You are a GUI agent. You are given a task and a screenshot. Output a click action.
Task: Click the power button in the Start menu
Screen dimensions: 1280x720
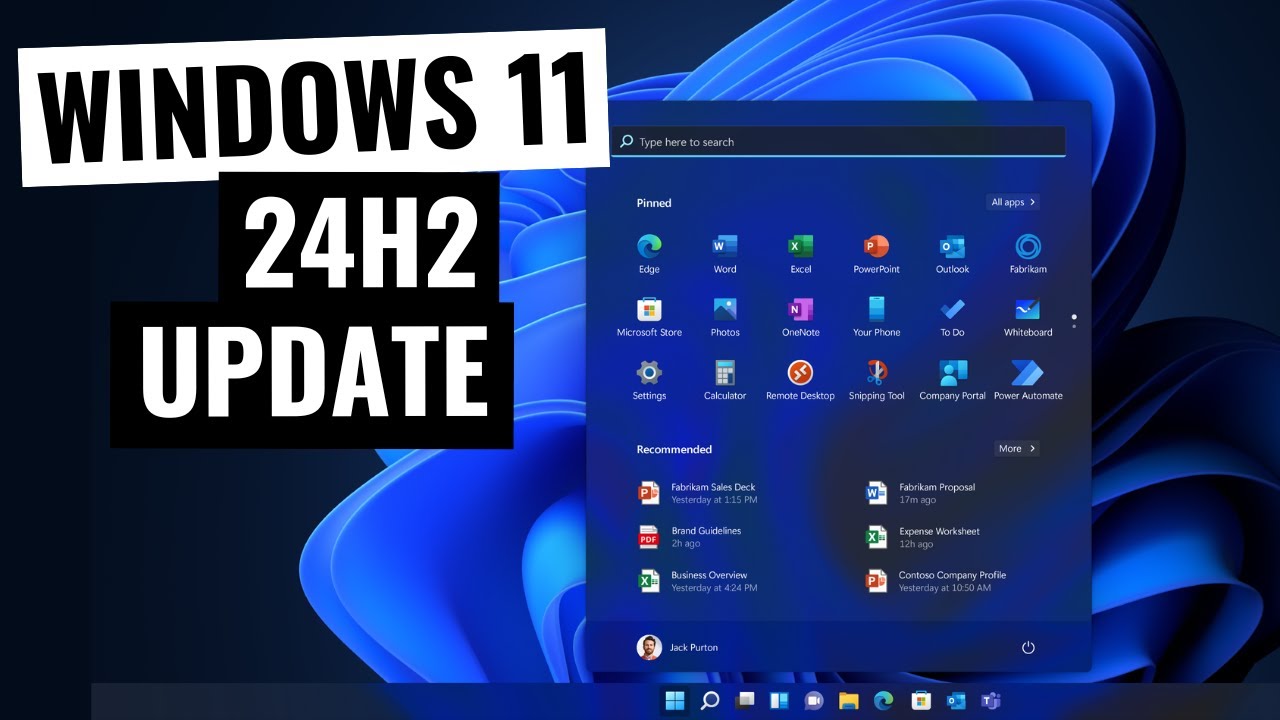[1028, 648]
